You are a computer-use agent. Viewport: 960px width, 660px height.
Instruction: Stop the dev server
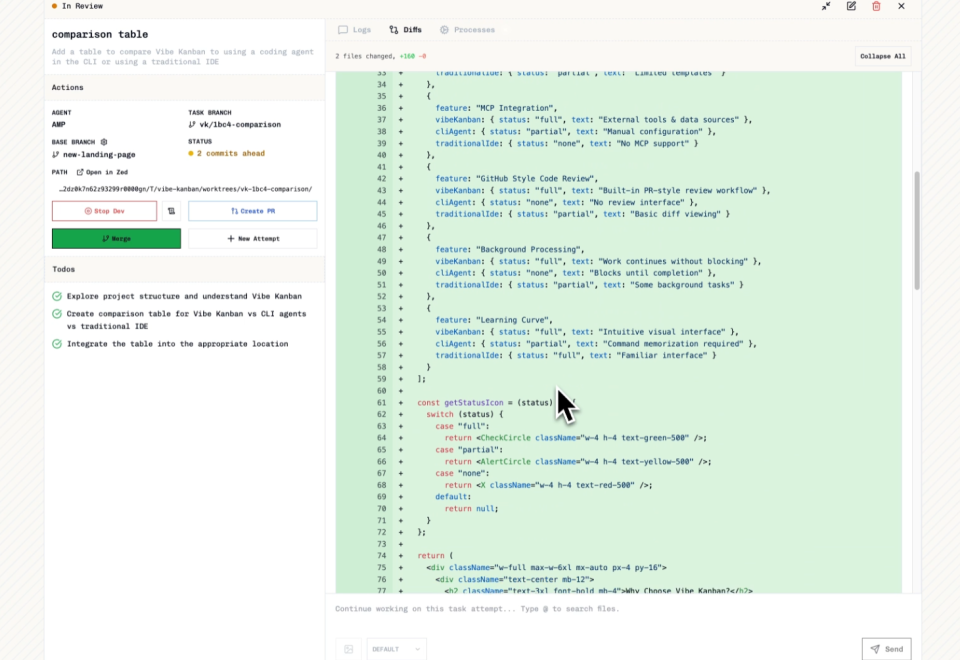pyautogui.click(x=104, y=211)
